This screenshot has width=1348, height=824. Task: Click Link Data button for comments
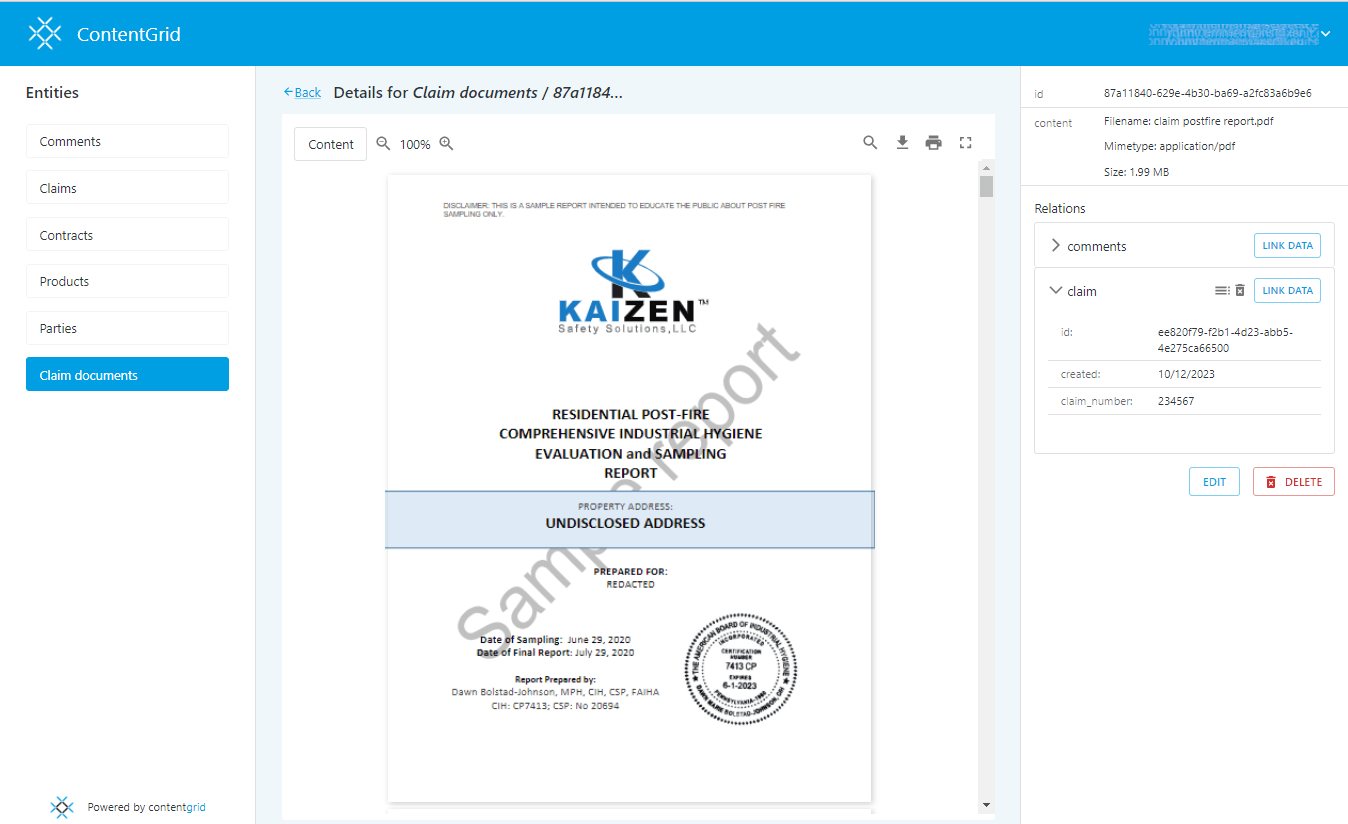1287,246
